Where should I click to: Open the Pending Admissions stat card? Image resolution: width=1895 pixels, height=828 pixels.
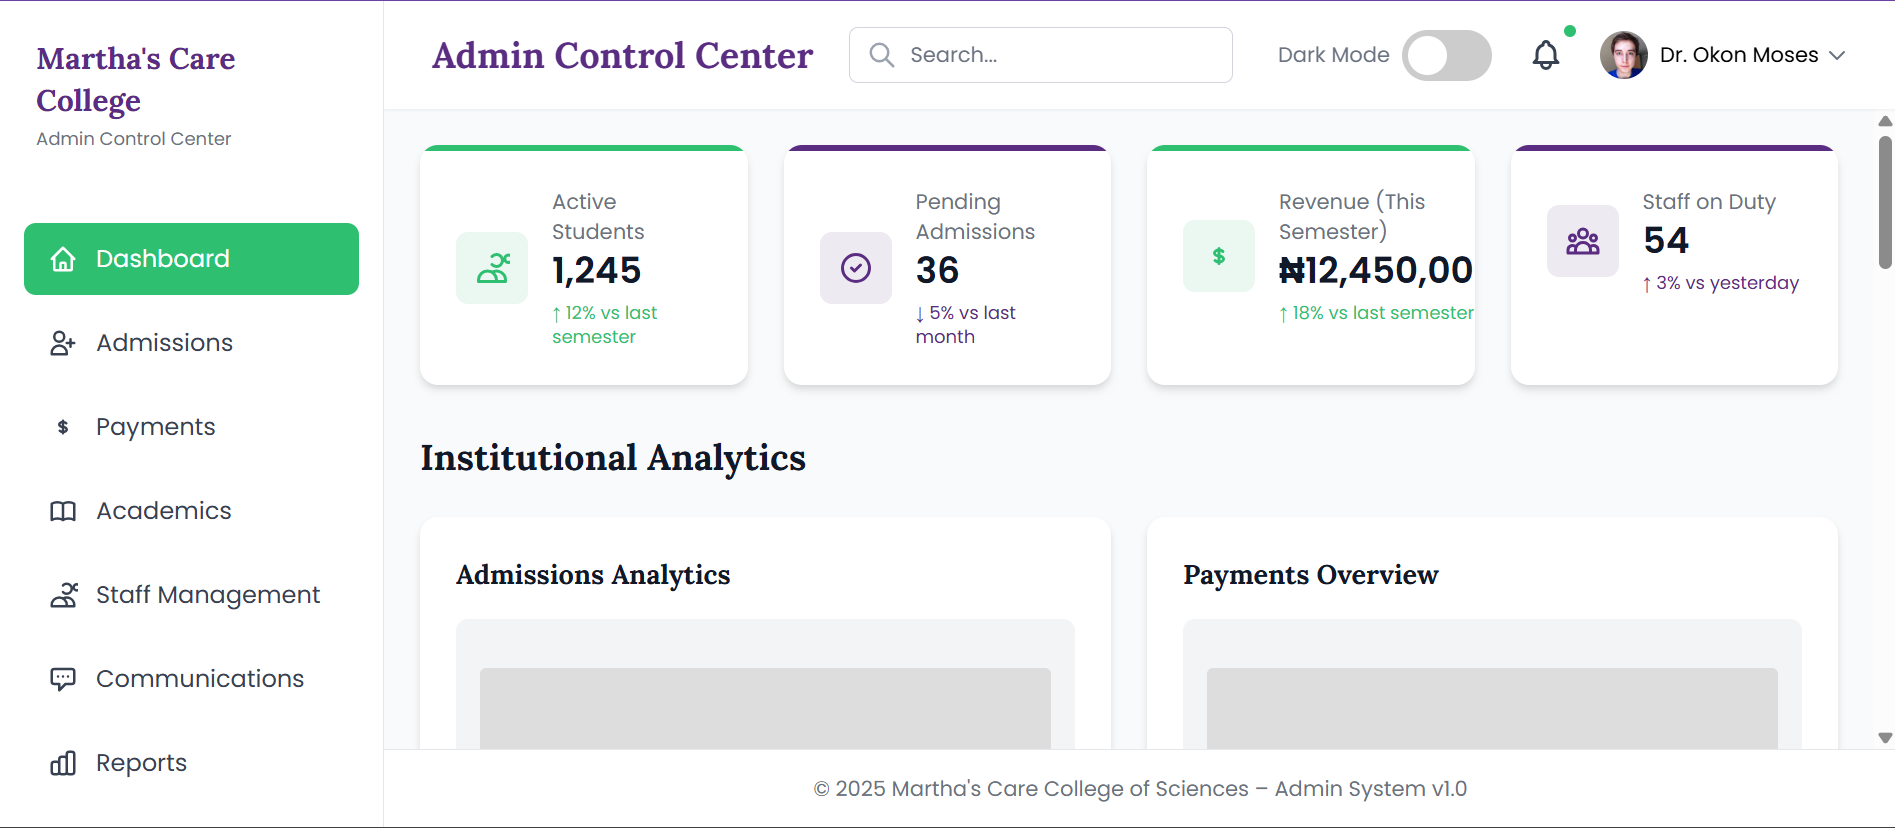(x=946, y=265)
